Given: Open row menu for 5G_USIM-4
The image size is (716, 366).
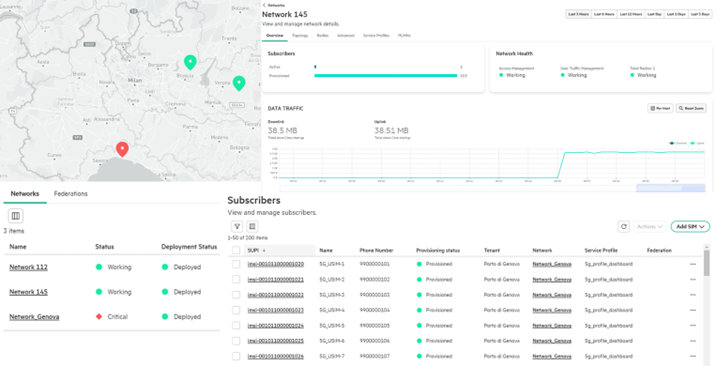Looking at the screenshot, I should [693, 310].
